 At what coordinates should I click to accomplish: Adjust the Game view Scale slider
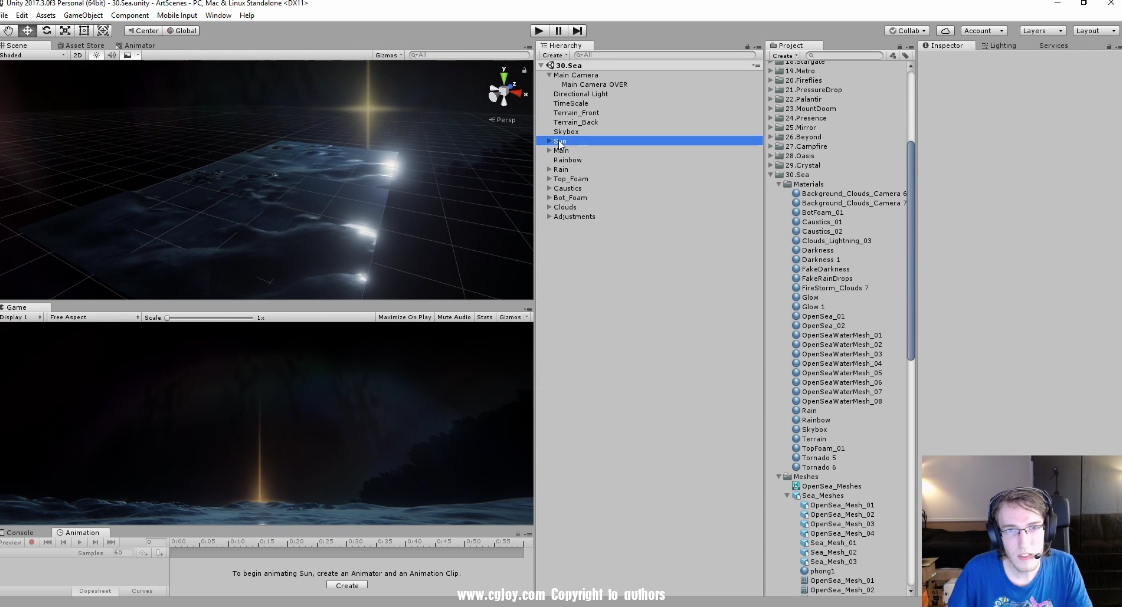[x=167, y=317]
